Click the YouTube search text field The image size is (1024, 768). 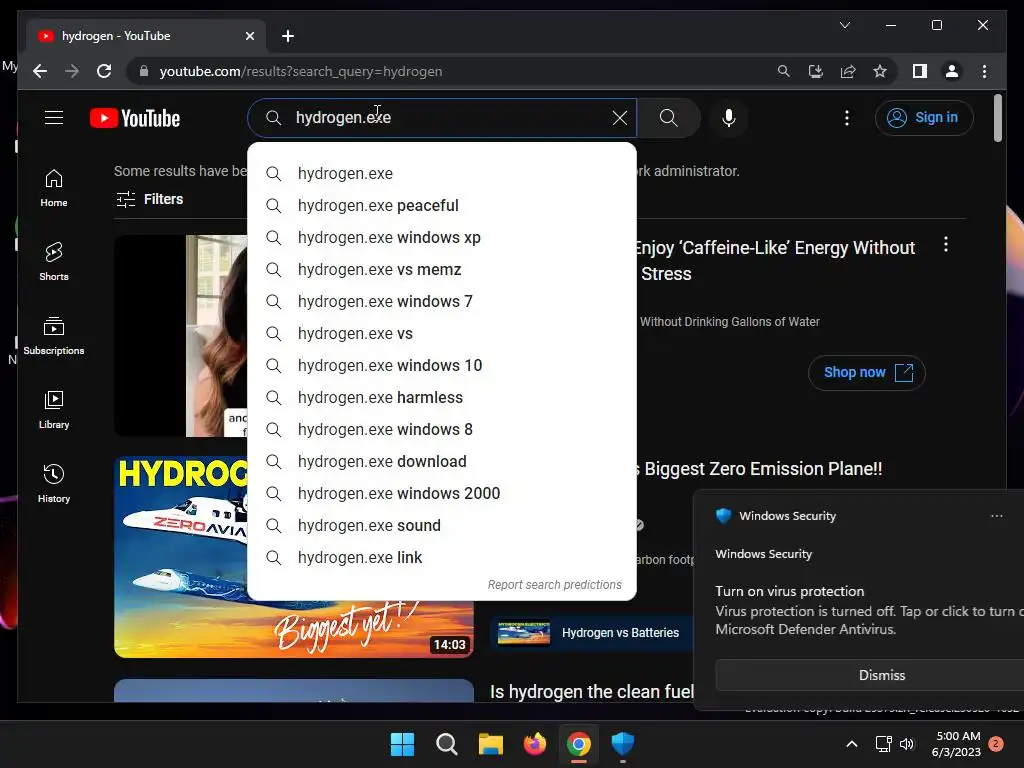tap(442, 118)
